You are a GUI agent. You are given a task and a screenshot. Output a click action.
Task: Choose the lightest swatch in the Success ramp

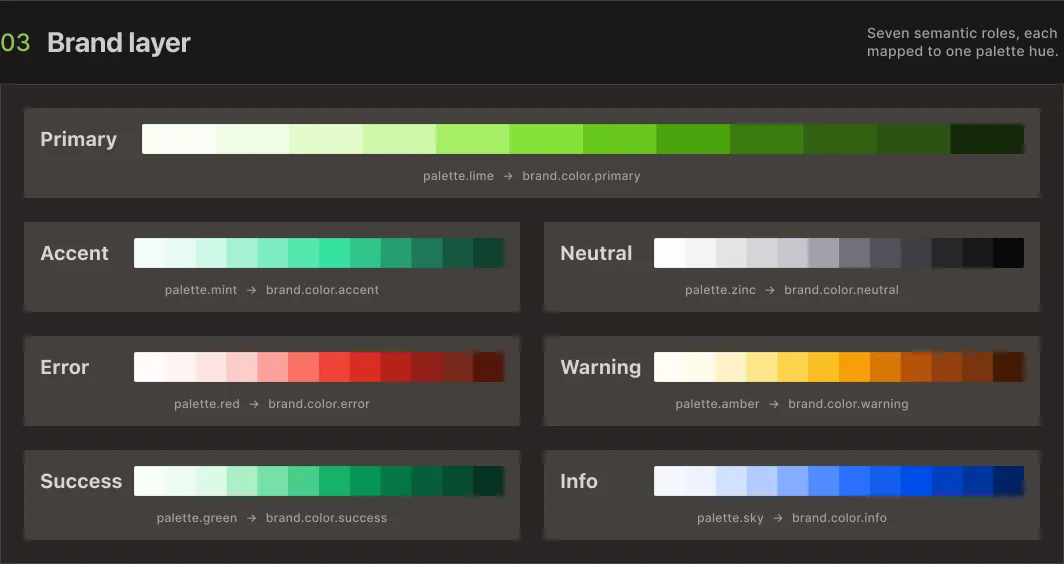pos(149,481)
